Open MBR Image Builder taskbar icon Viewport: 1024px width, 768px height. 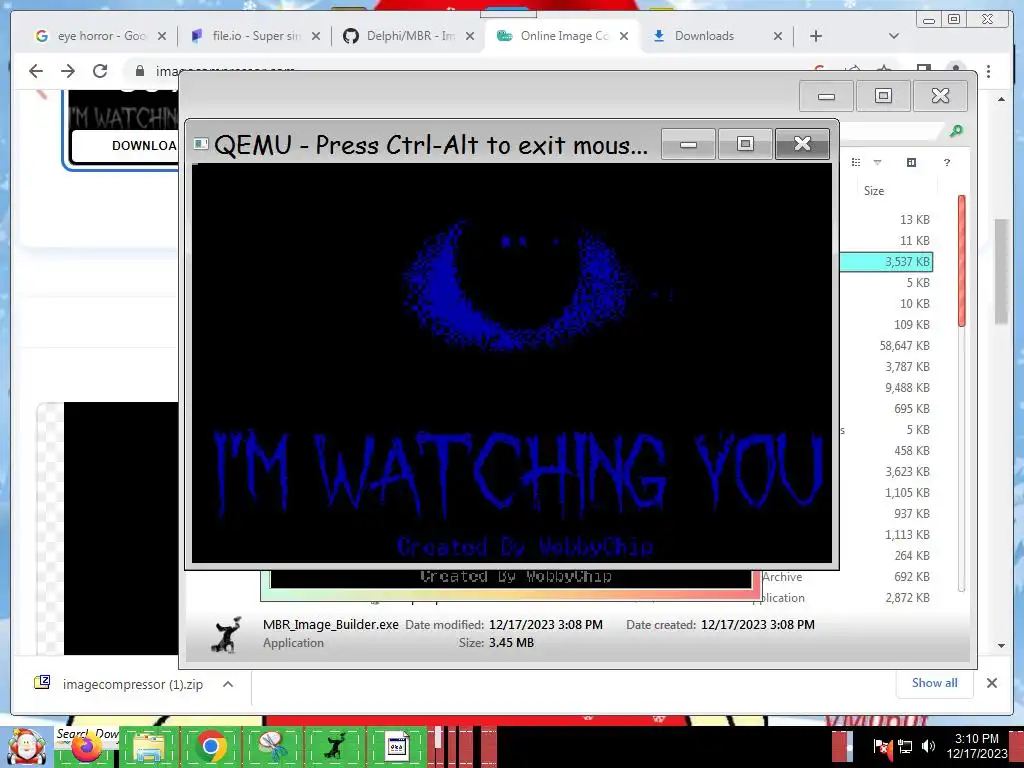pyautogui.click(x=334, y=747)
